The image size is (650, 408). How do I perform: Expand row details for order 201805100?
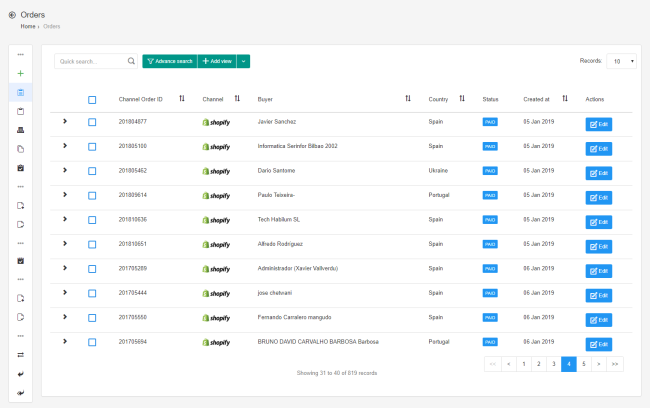point(65,146)
